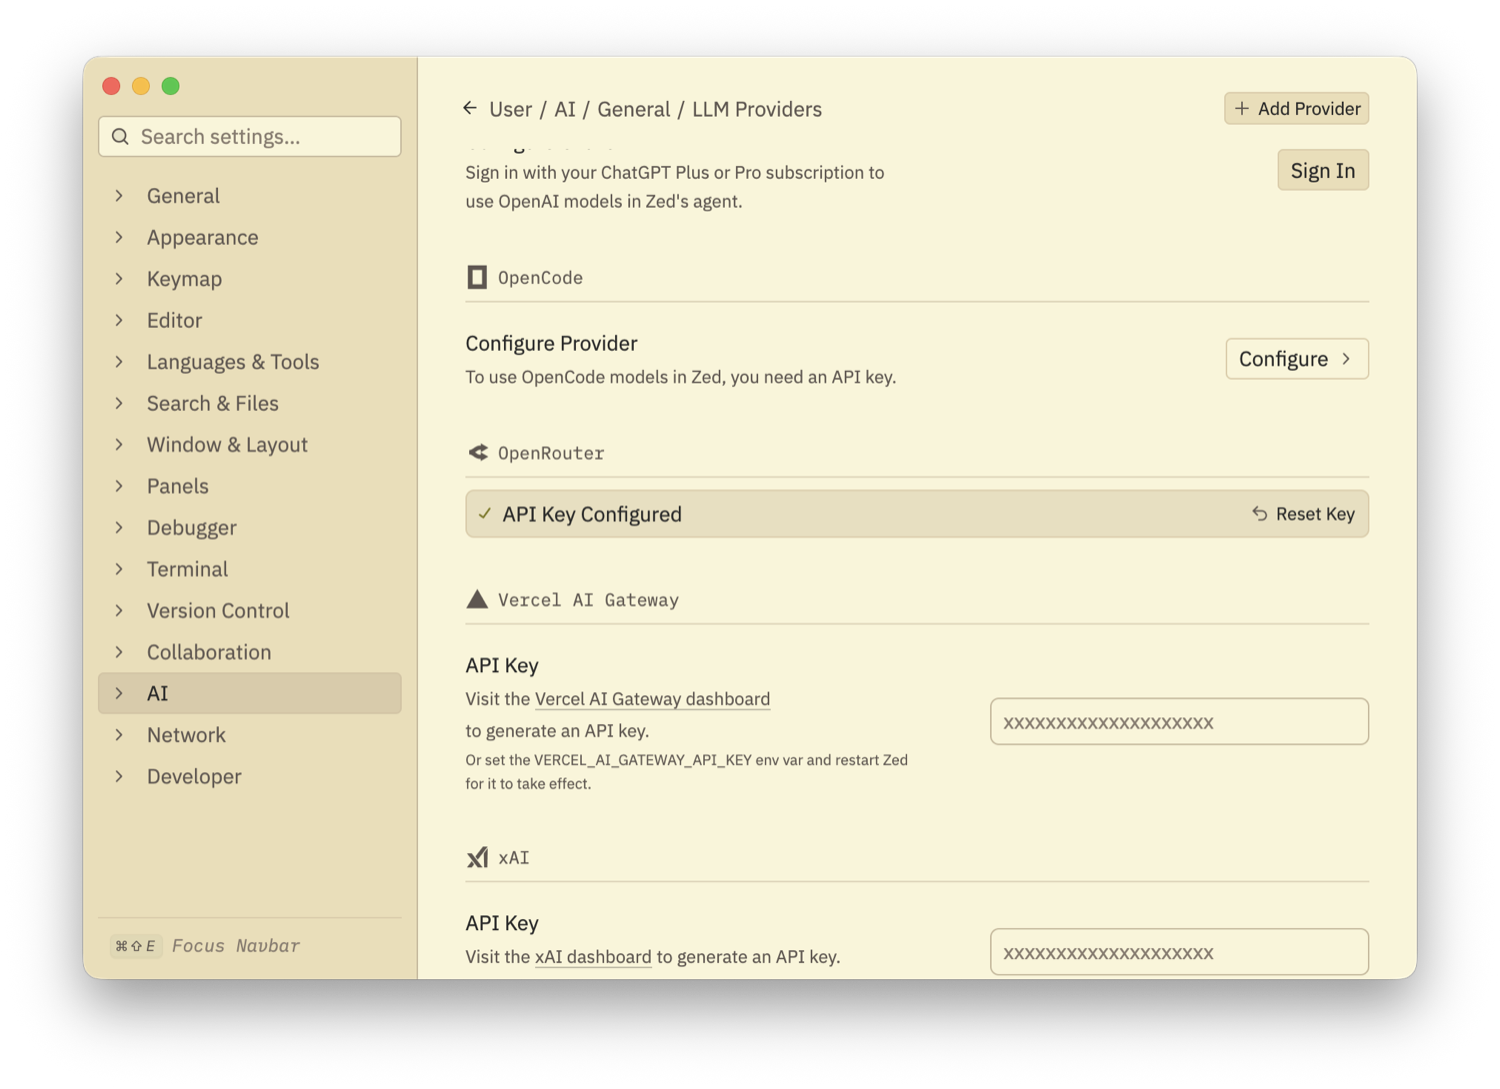Click the Reset Key undo arrow icon

click(1260, 514)
